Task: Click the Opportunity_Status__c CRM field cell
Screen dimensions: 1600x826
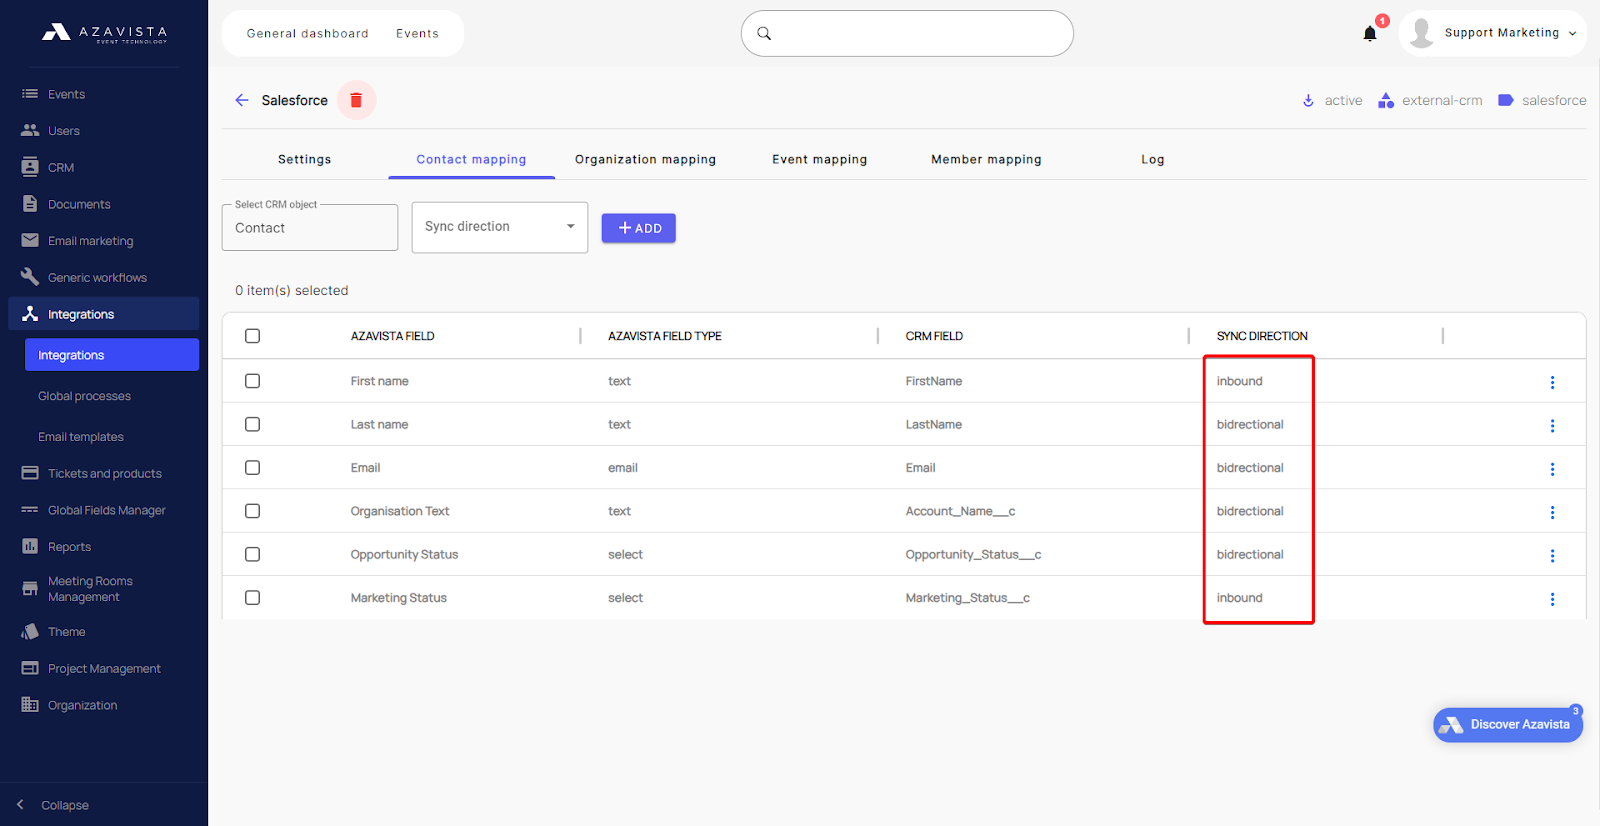Action: (x=973, y=554)
